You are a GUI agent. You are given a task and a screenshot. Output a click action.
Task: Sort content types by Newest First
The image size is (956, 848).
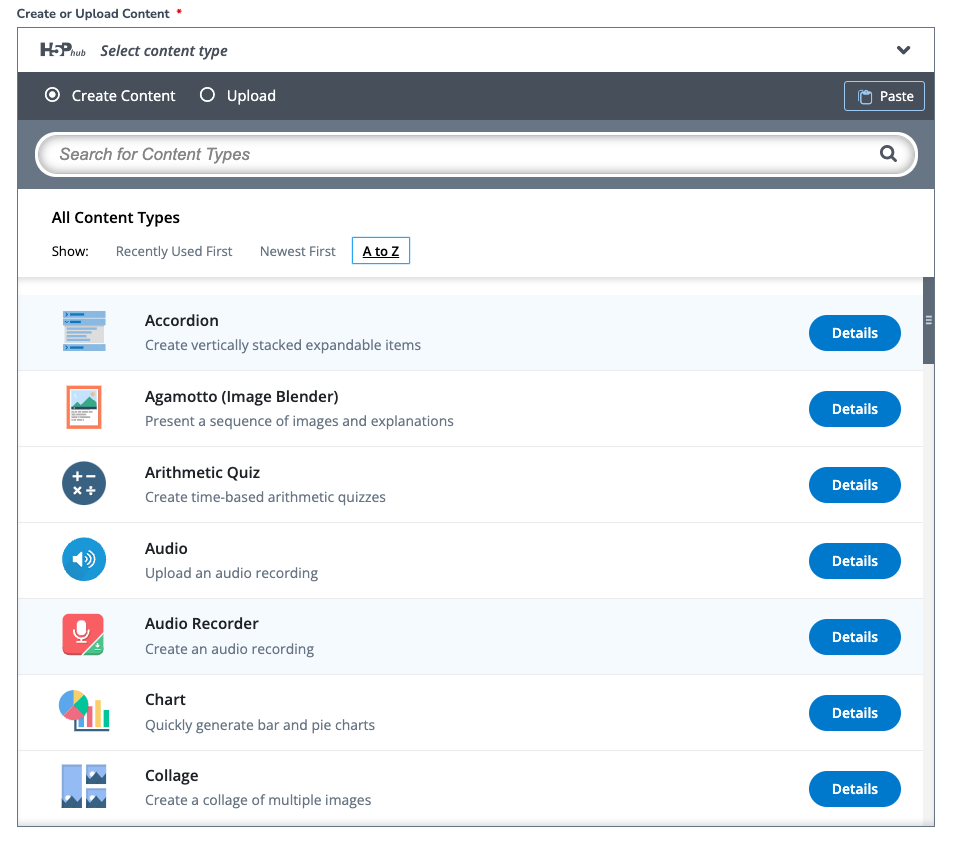pos(298,251)
